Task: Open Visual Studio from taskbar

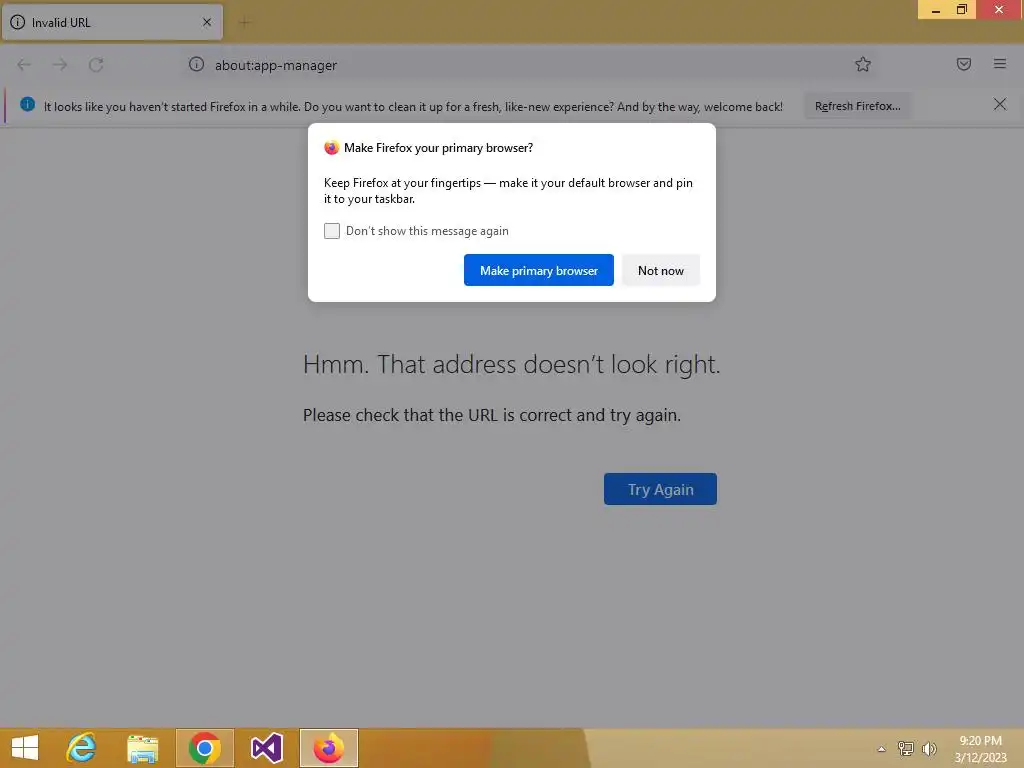Action: coord(266,748)
